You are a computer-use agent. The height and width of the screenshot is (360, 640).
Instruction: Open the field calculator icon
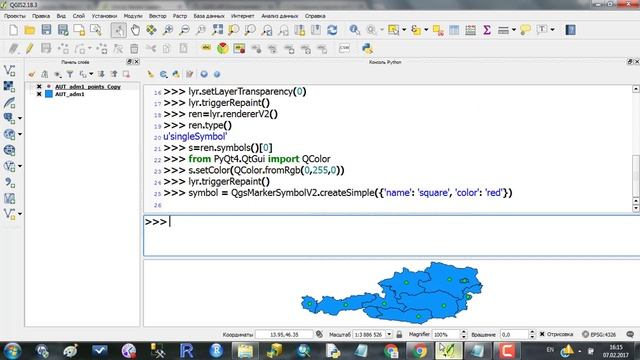[x=470, y=30]
